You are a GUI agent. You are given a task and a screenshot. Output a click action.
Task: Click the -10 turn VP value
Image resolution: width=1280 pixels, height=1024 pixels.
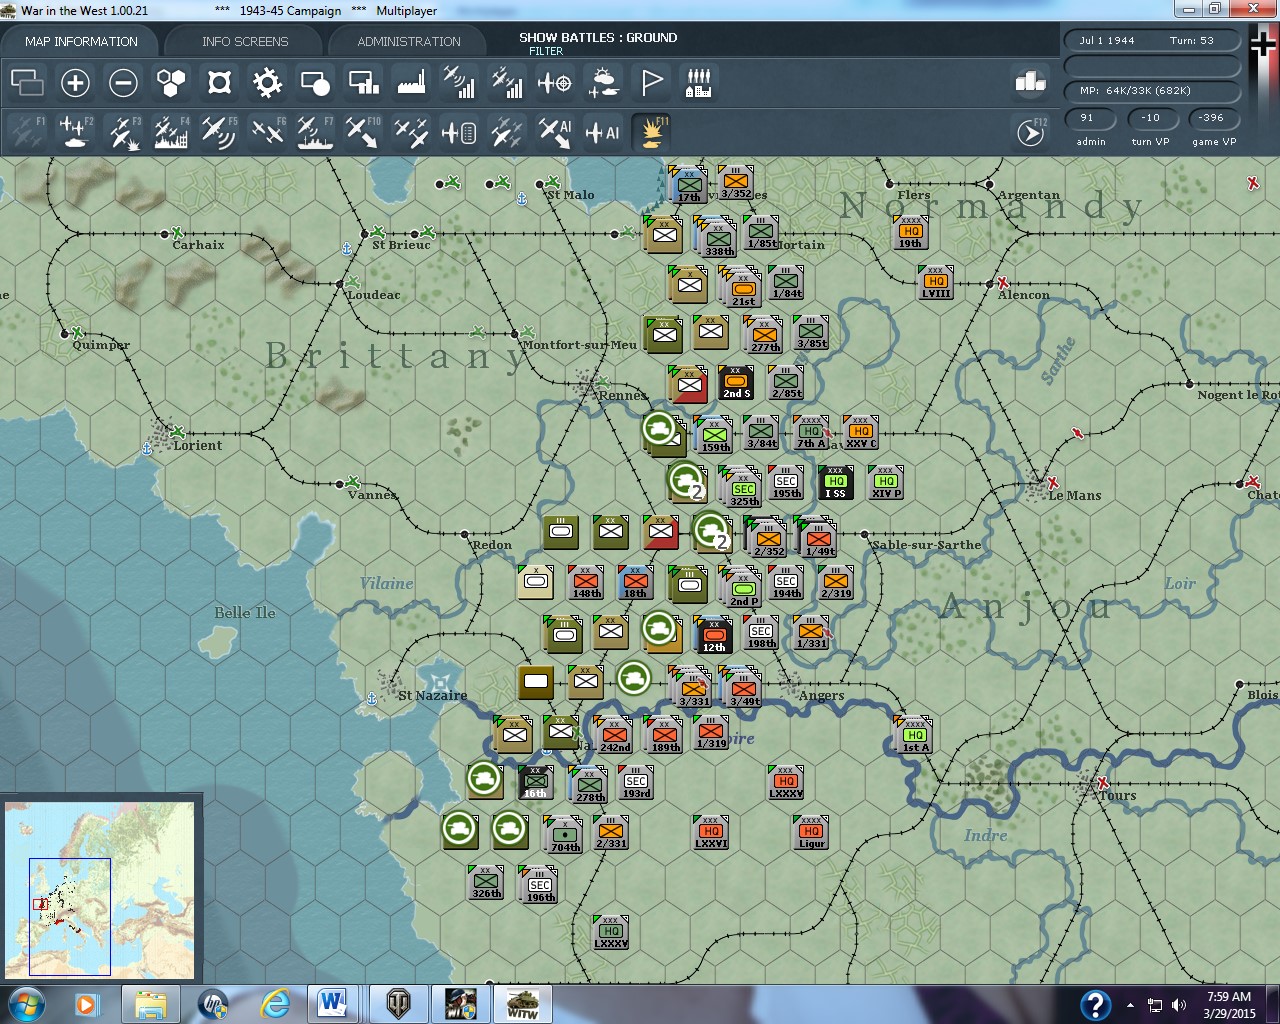(1151, 118)
